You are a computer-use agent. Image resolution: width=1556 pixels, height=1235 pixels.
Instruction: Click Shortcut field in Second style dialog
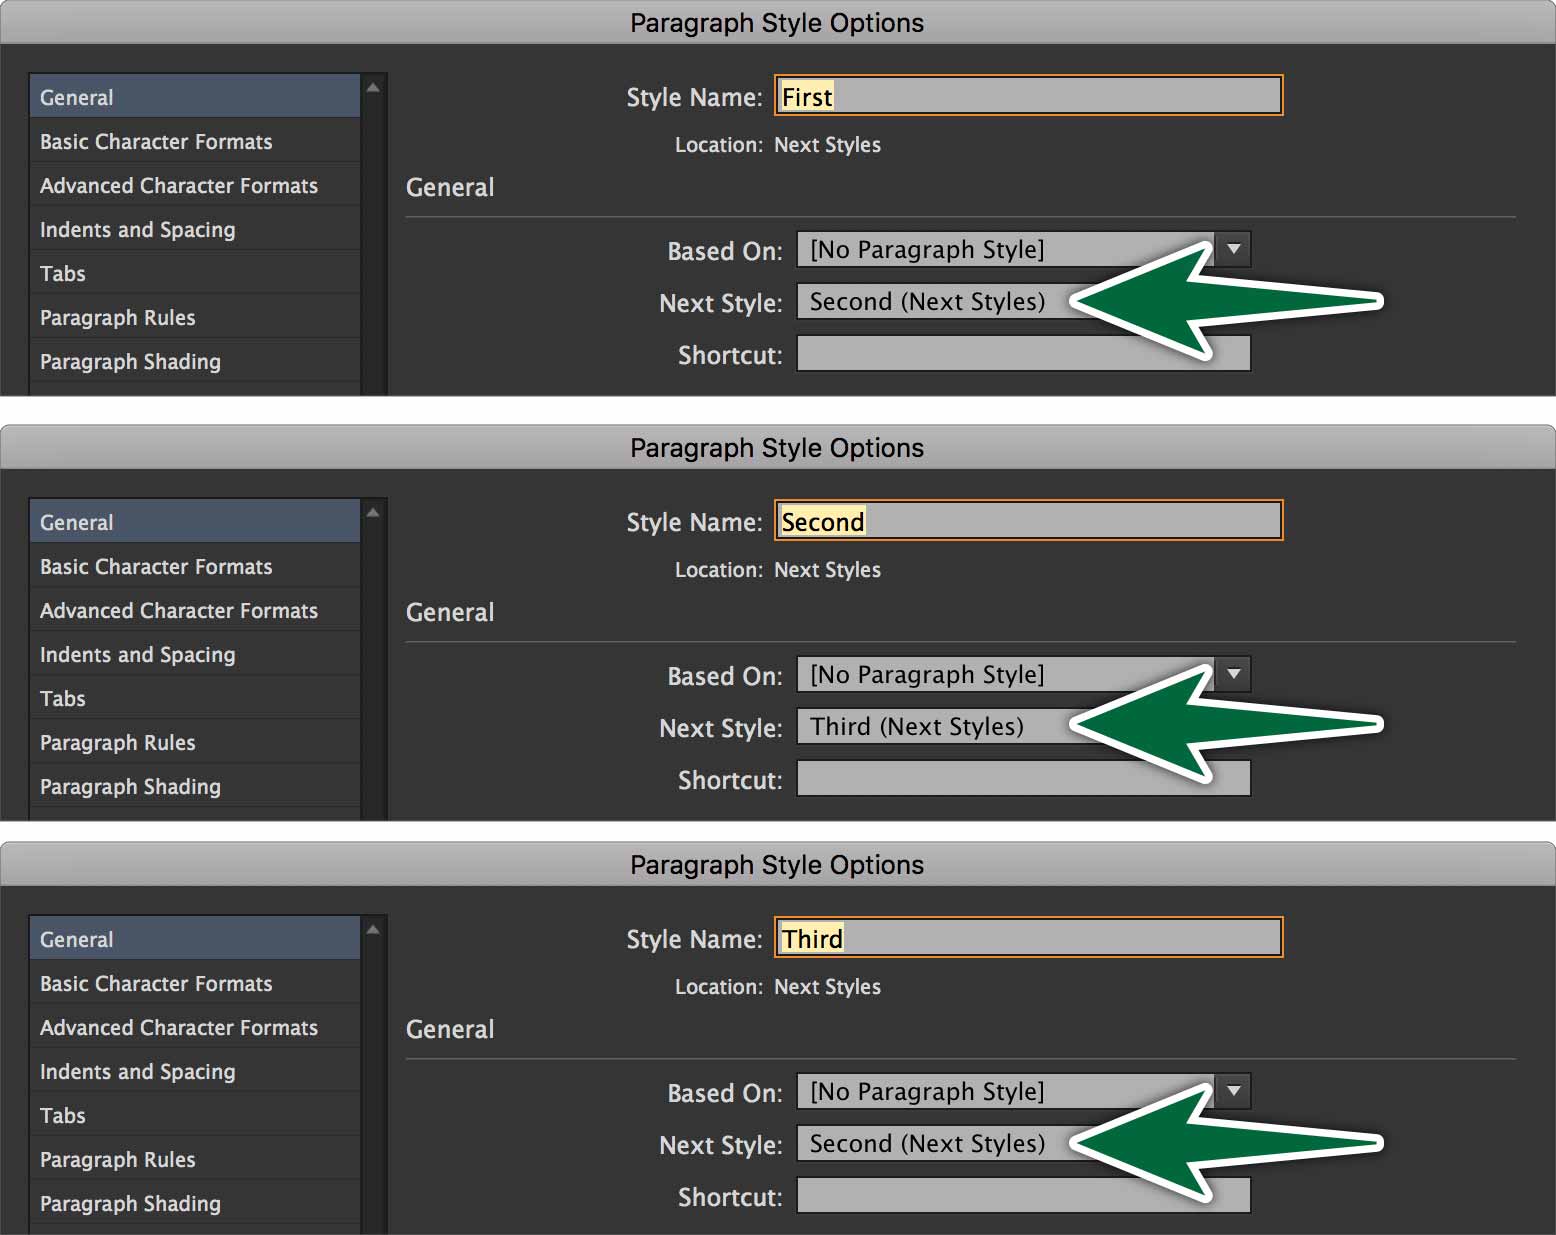(1023, 778)
